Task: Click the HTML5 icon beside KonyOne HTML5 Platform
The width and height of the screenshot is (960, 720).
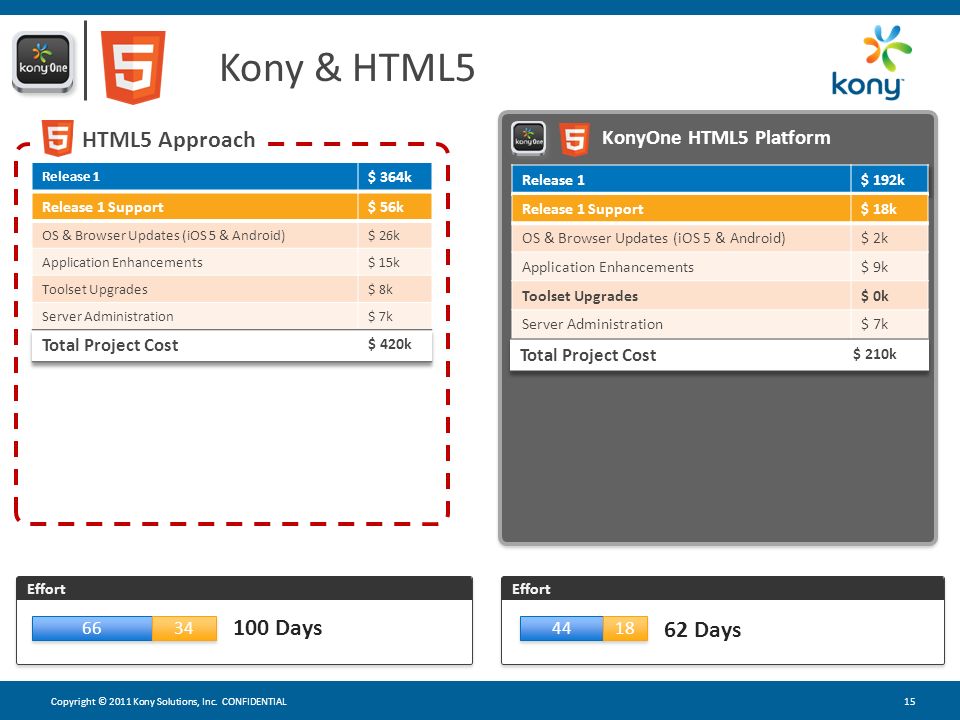Action: click(x=574, y=139)
